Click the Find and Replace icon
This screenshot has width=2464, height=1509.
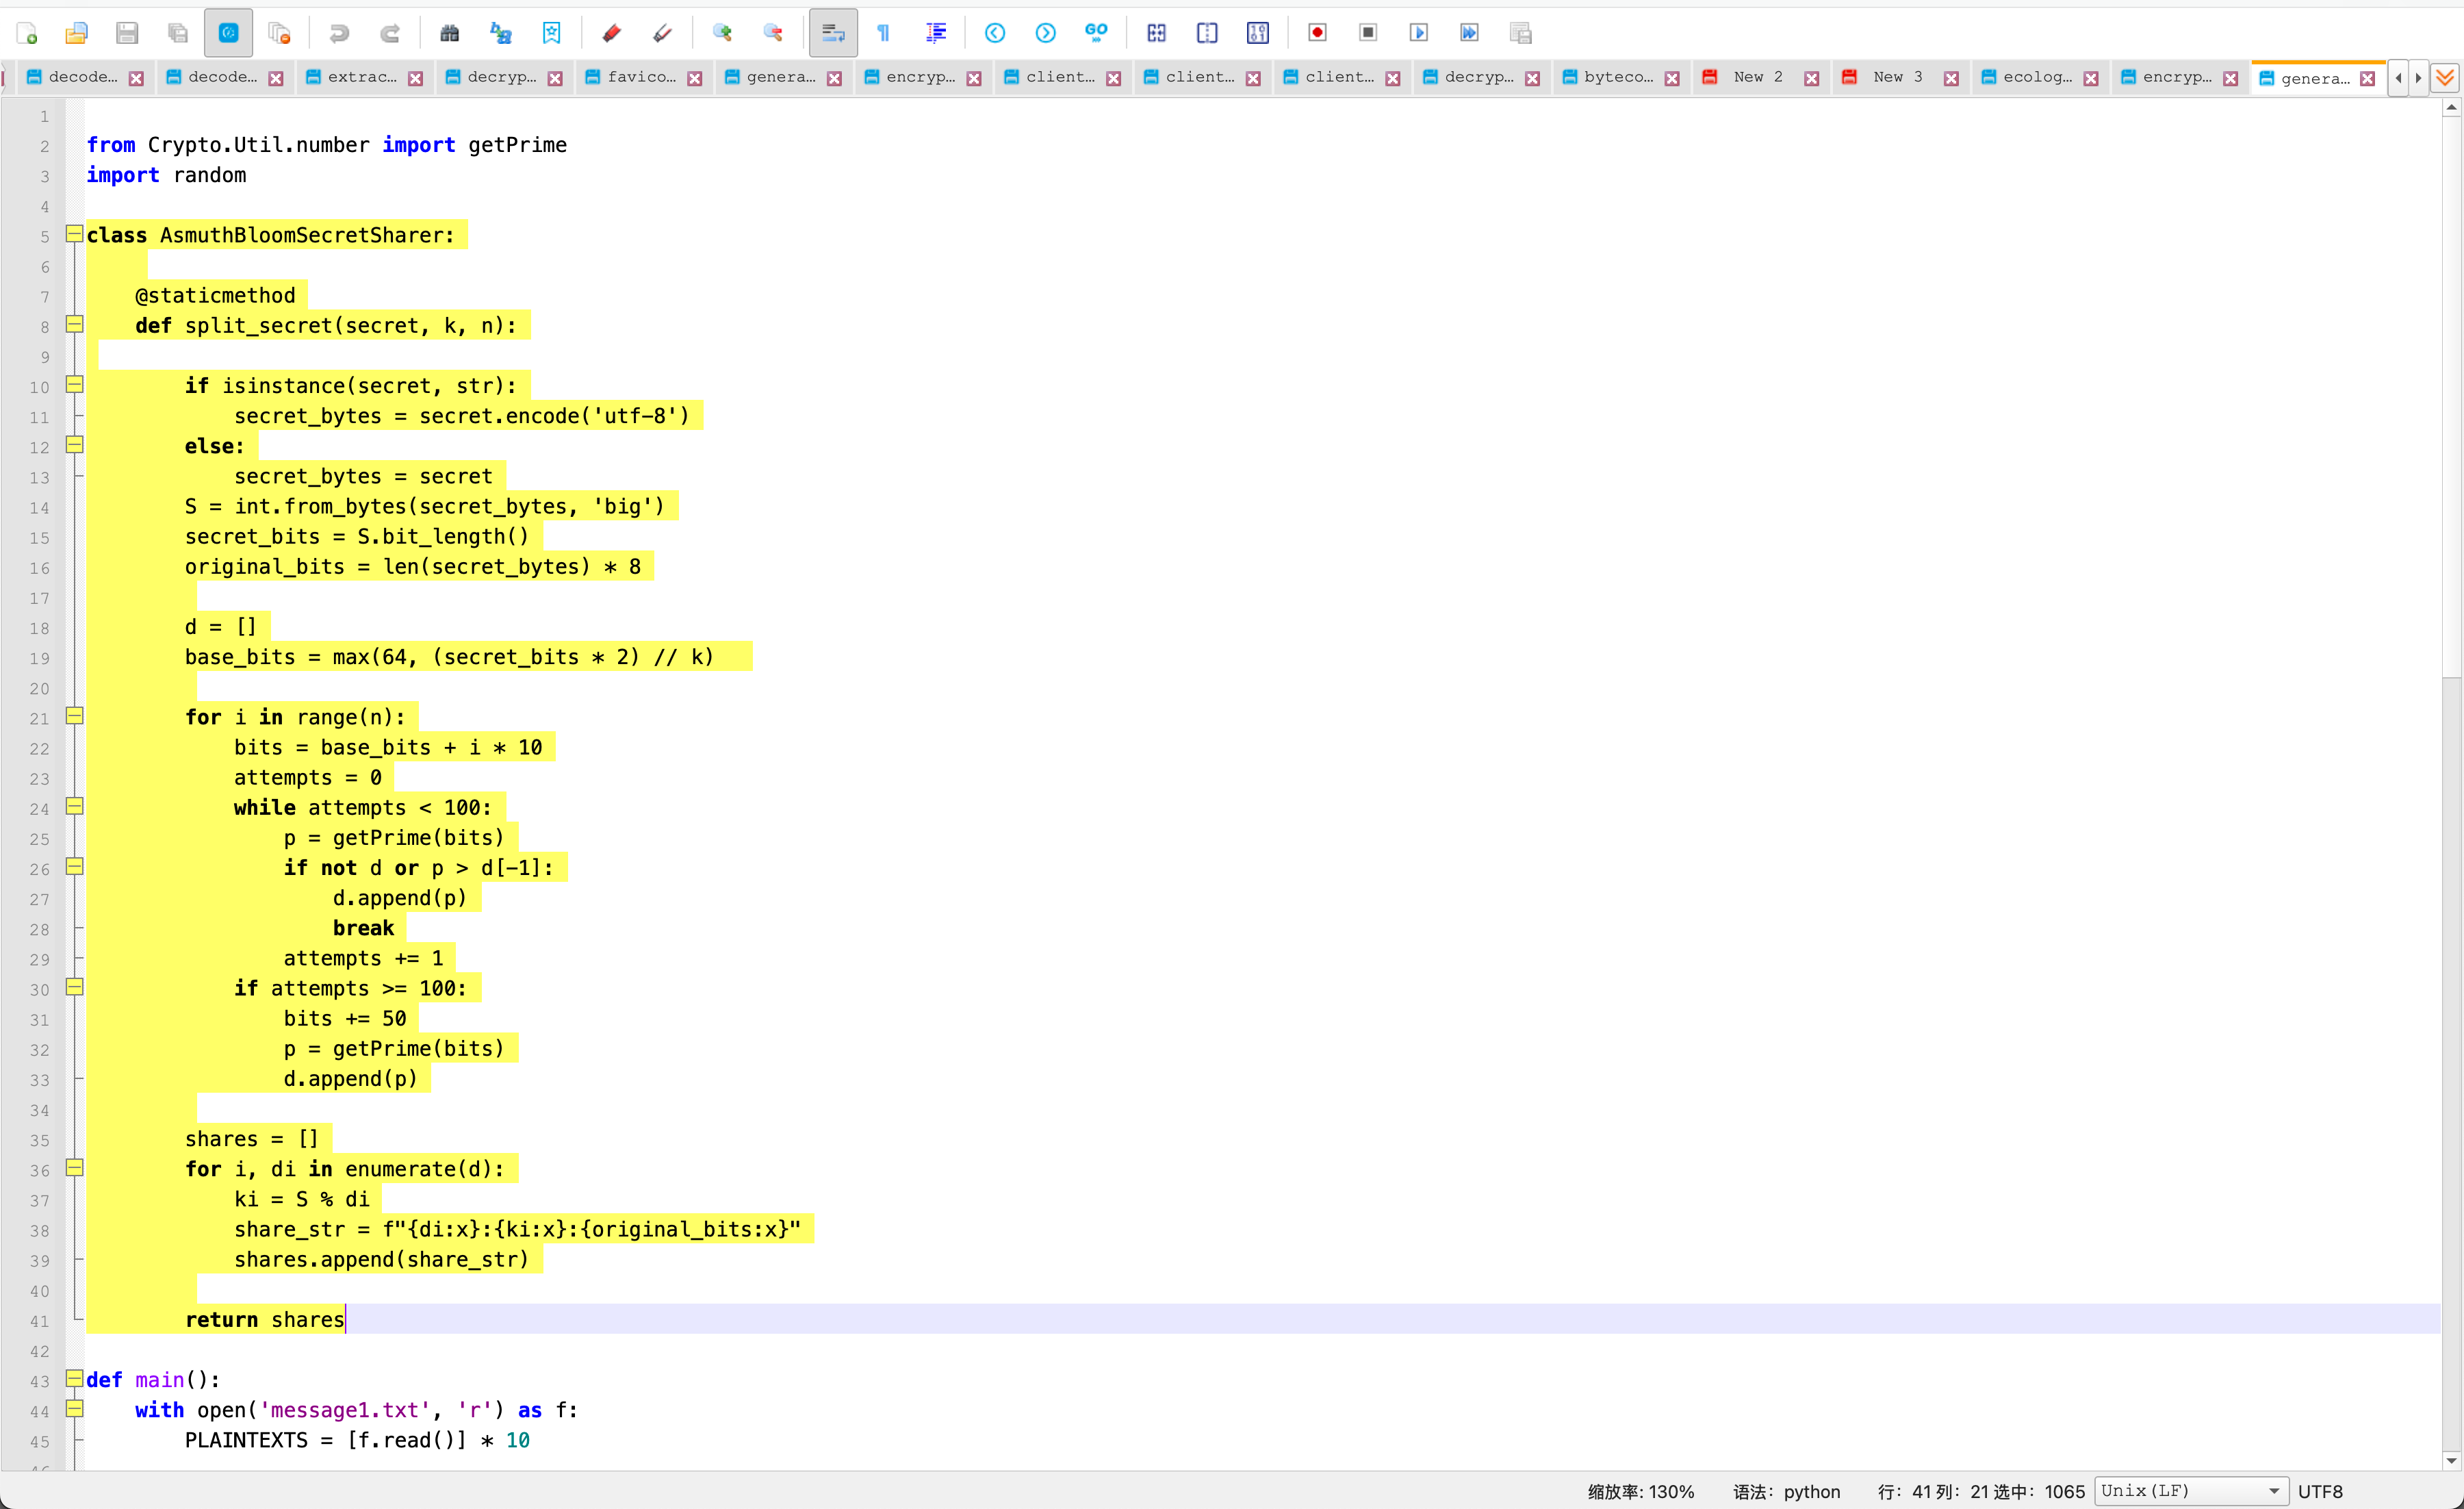[x=500, y=33]
